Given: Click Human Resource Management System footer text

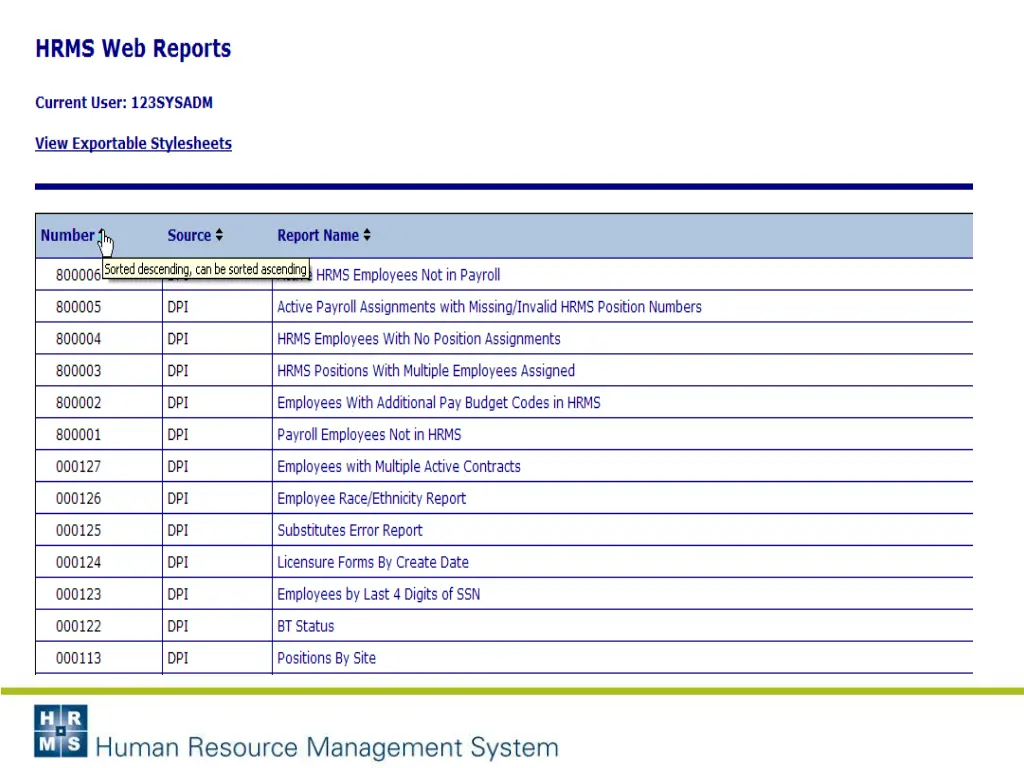Looking at the screenshot, I should (327, 747).
